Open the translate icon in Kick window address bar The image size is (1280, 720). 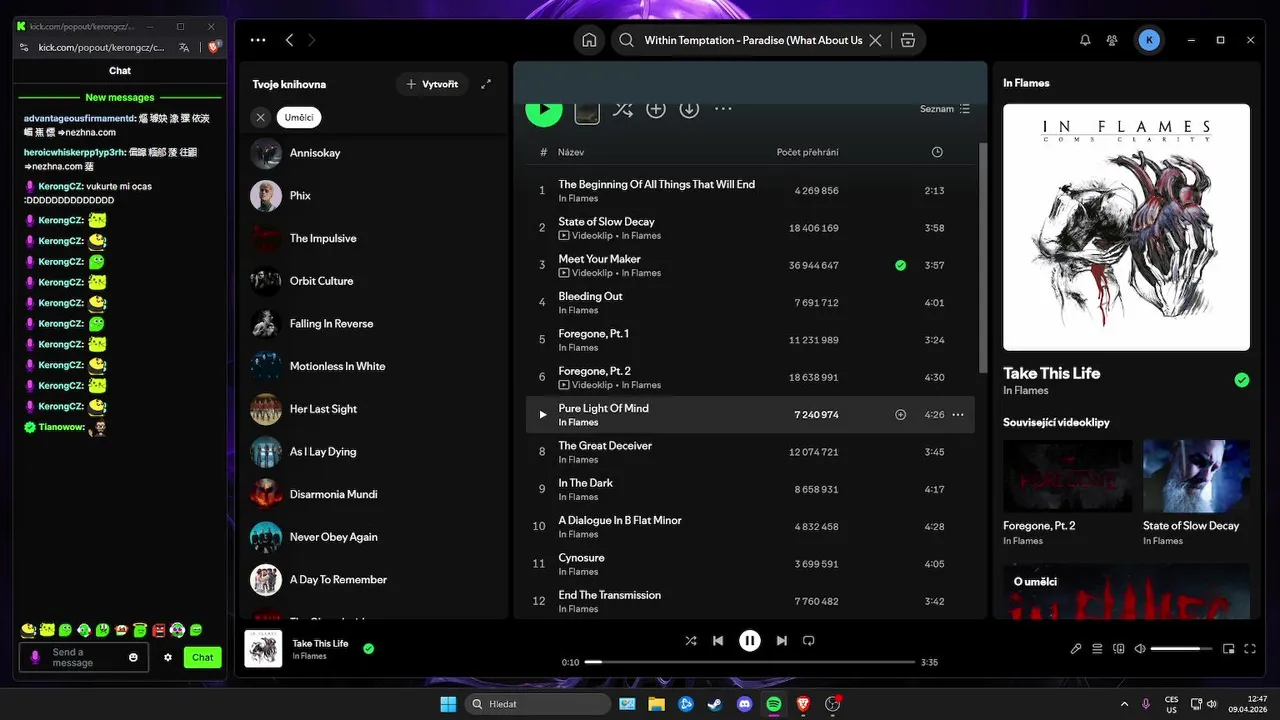(x=184, y=47)
